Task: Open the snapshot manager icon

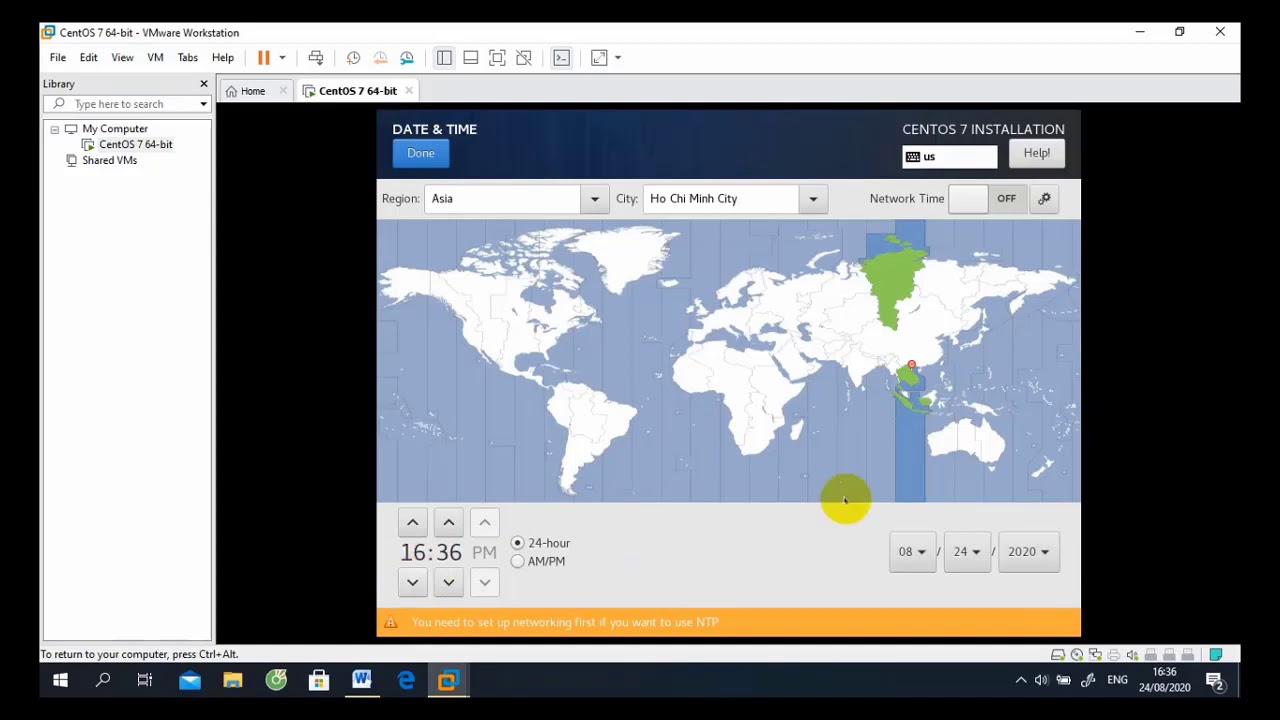Action: [x=407, y=58]
